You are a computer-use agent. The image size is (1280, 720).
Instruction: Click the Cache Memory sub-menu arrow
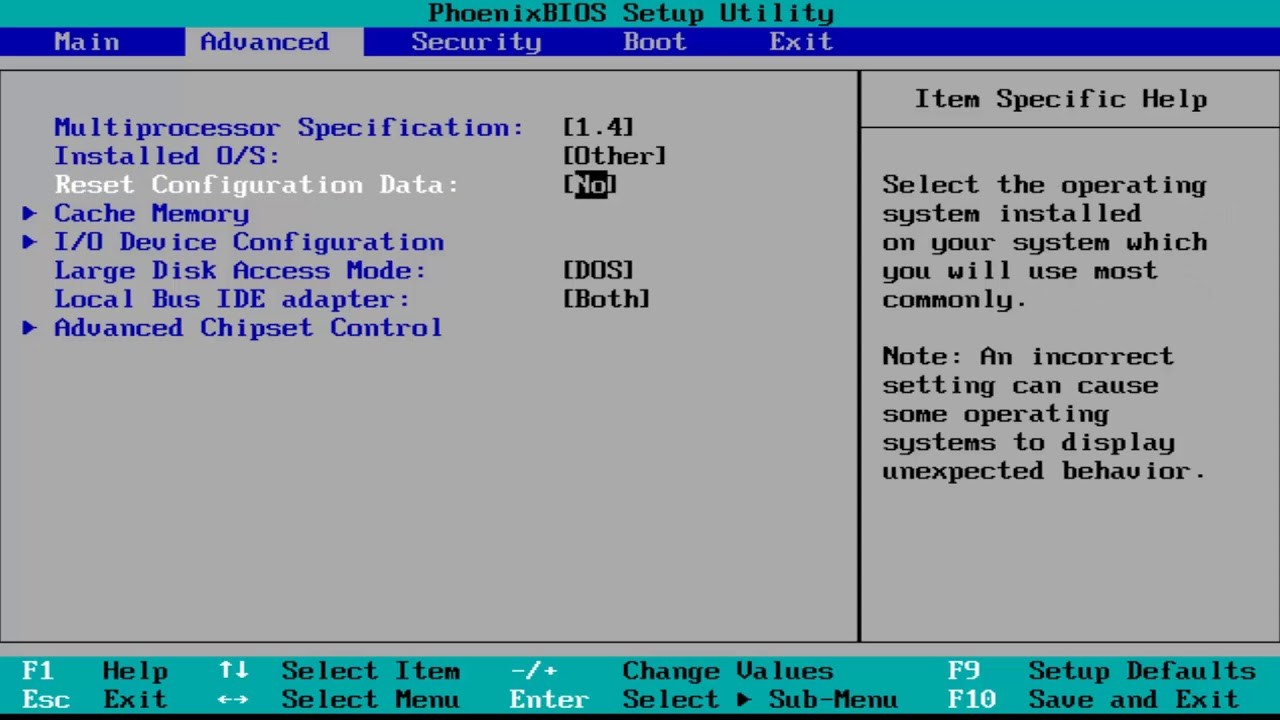pyautogui.click(x=28, y=213)
